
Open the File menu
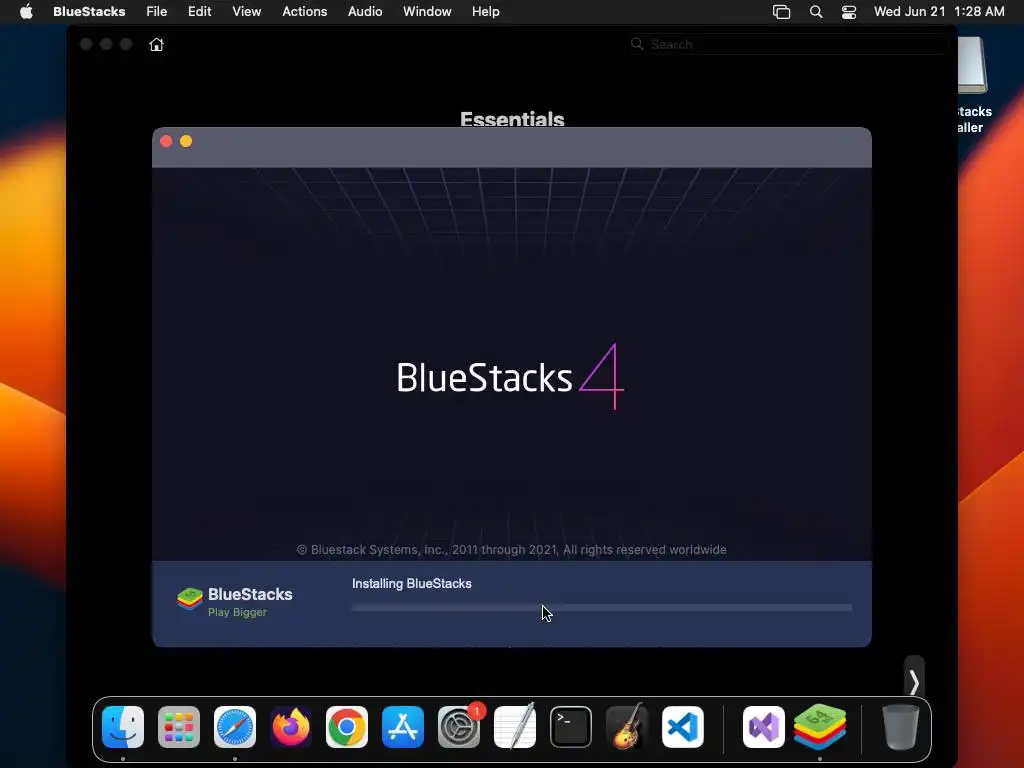tap(156, 11)
